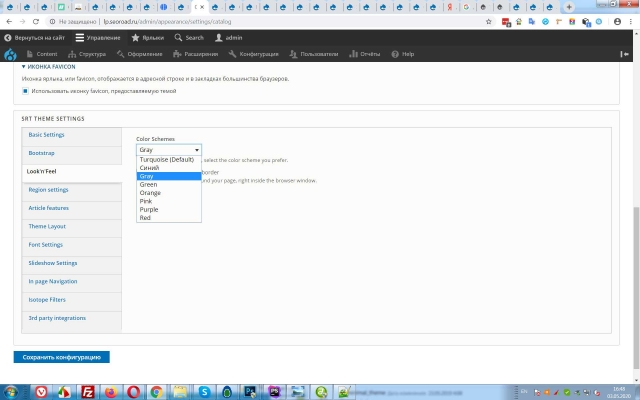Click the browser back arrow

pyautogui.click(x=8, y=20)
